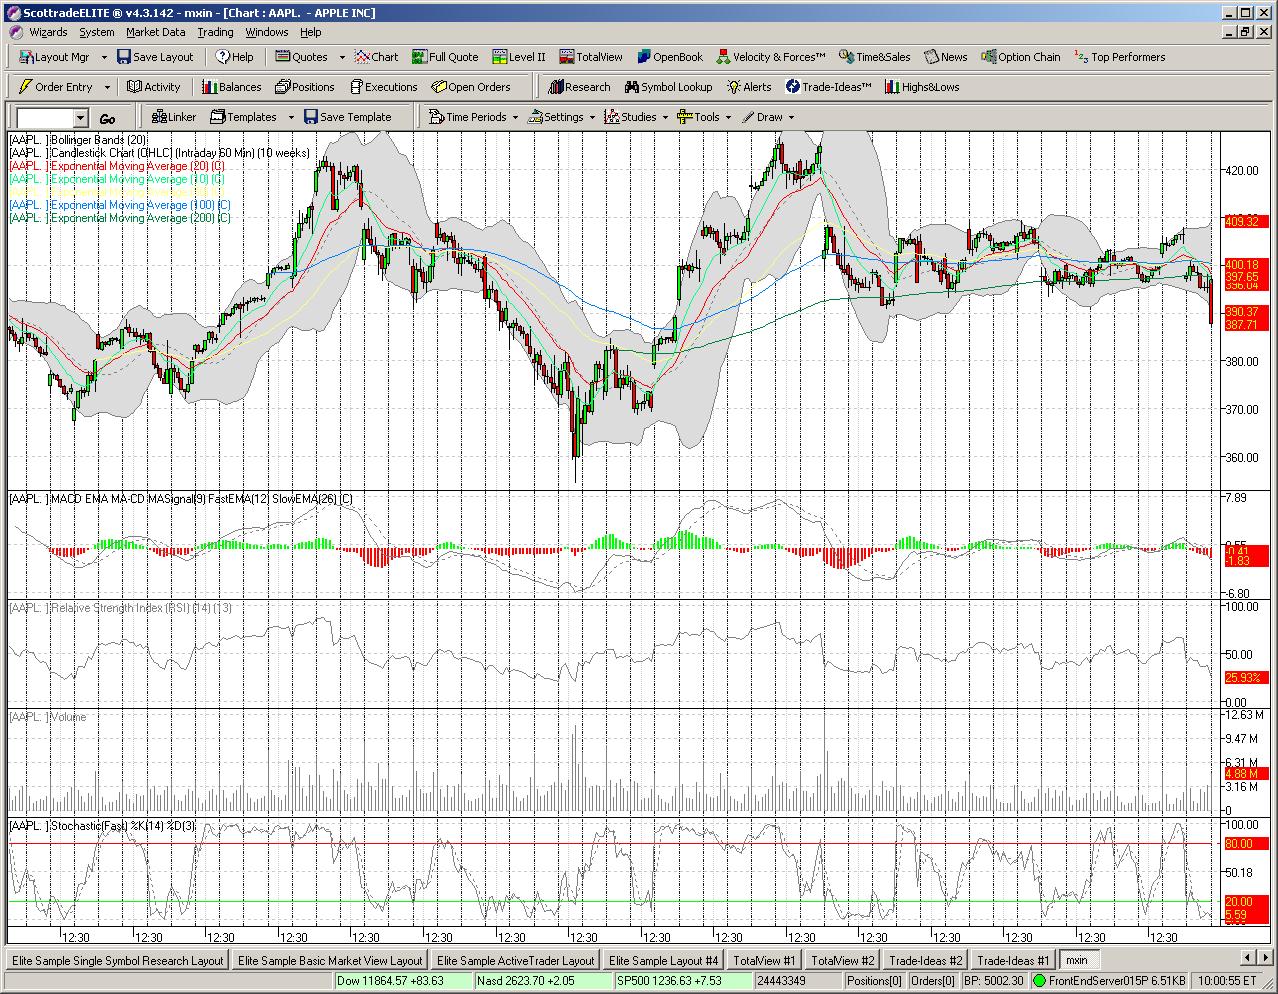Expand the Templates dropdown

291,117
